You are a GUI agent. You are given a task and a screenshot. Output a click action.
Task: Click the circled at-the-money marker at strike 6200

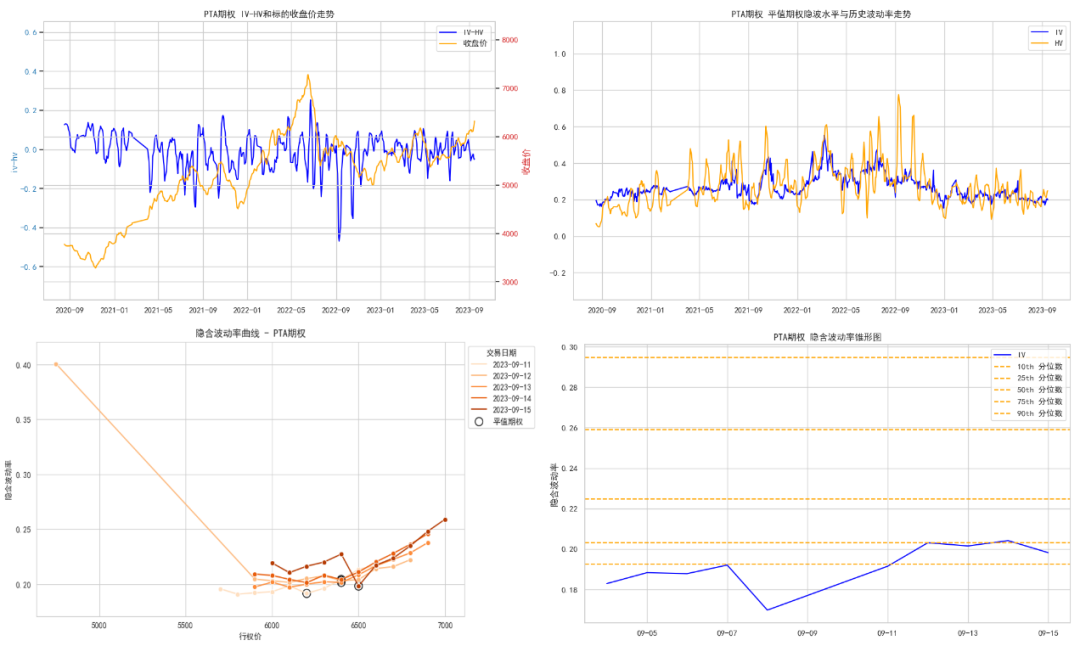click(x=307, y=593)
